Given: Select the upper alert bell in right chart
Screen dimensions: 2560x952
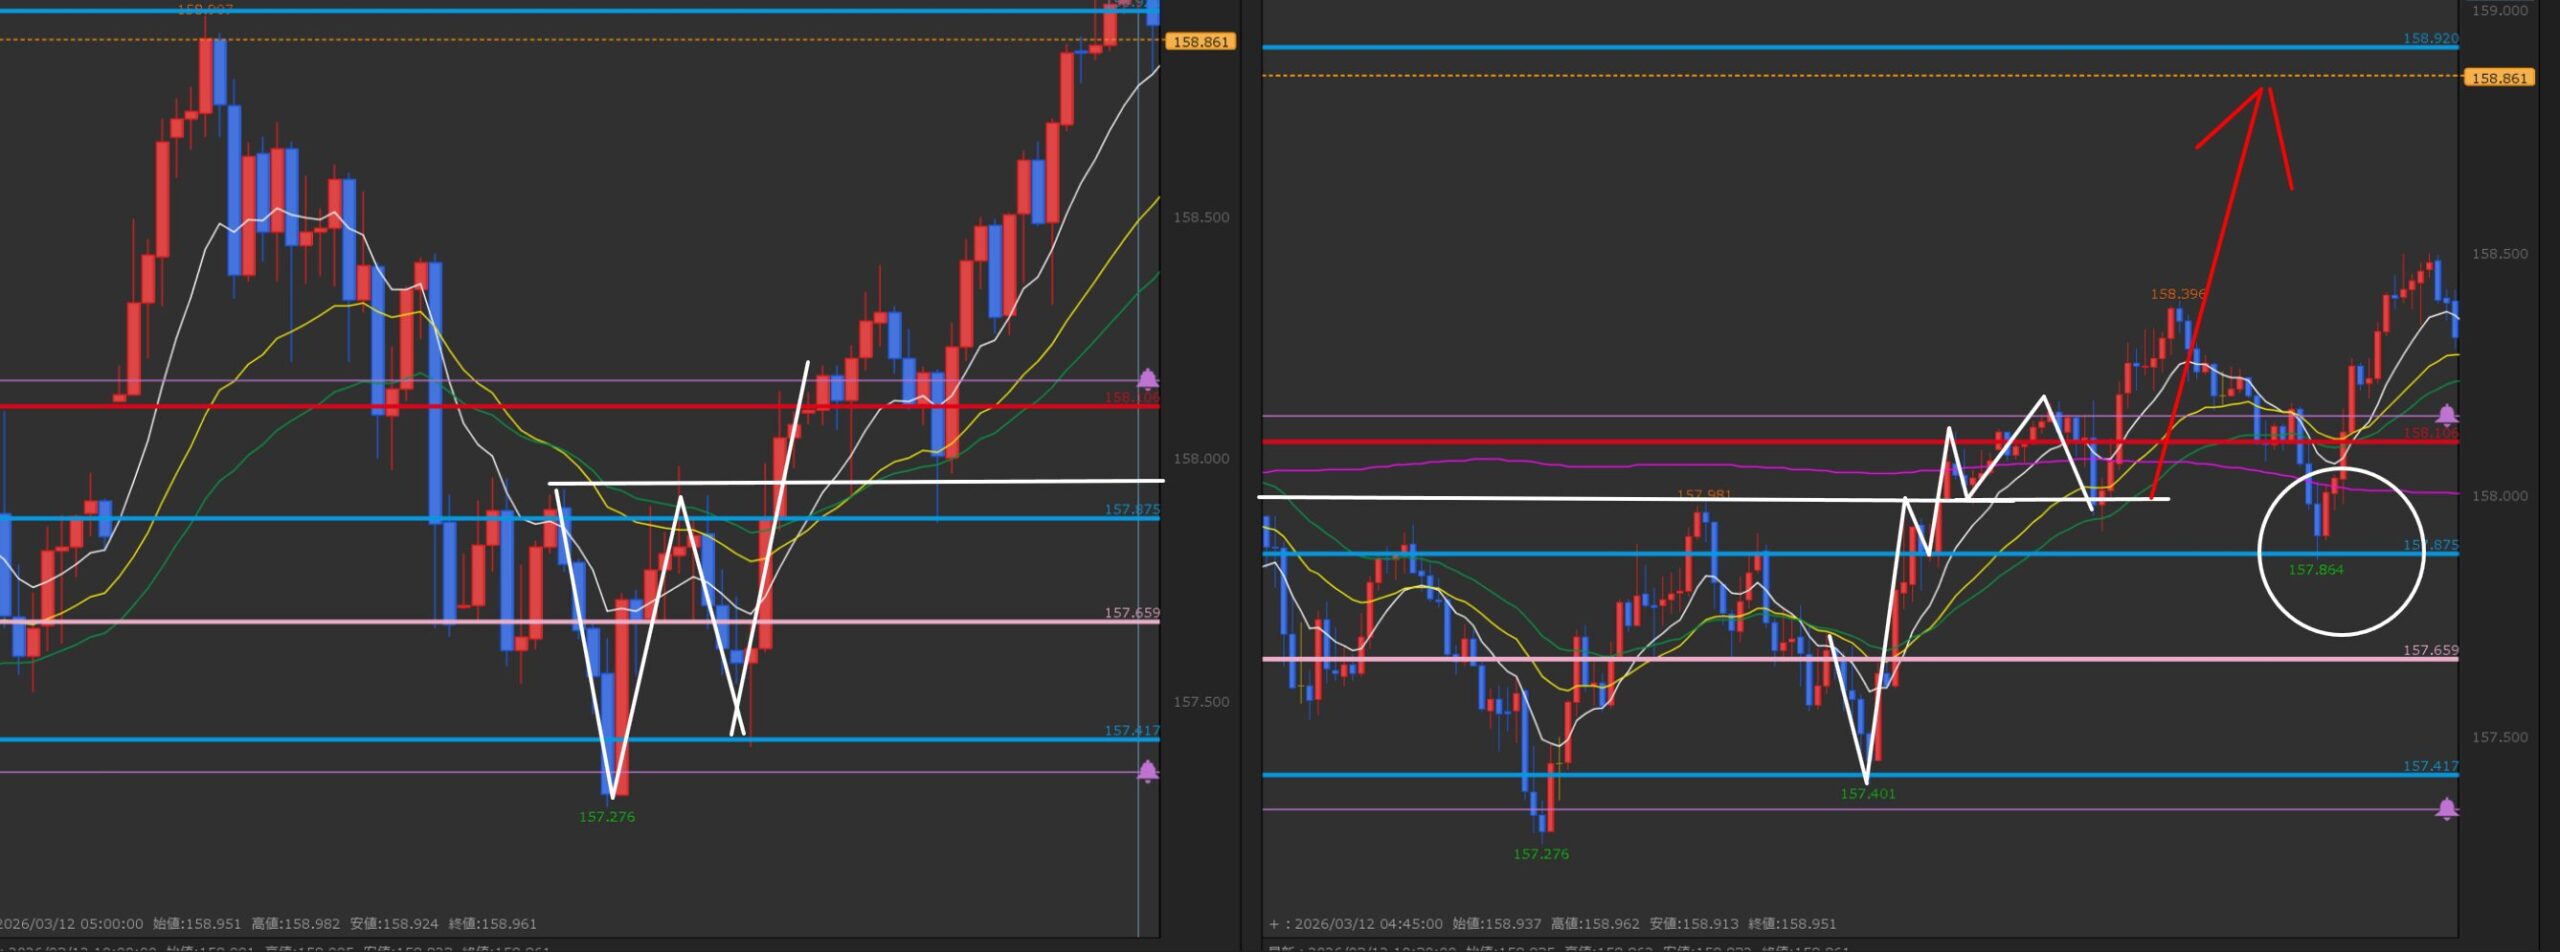Looking at the screenshot, I should pos(2446,414).
